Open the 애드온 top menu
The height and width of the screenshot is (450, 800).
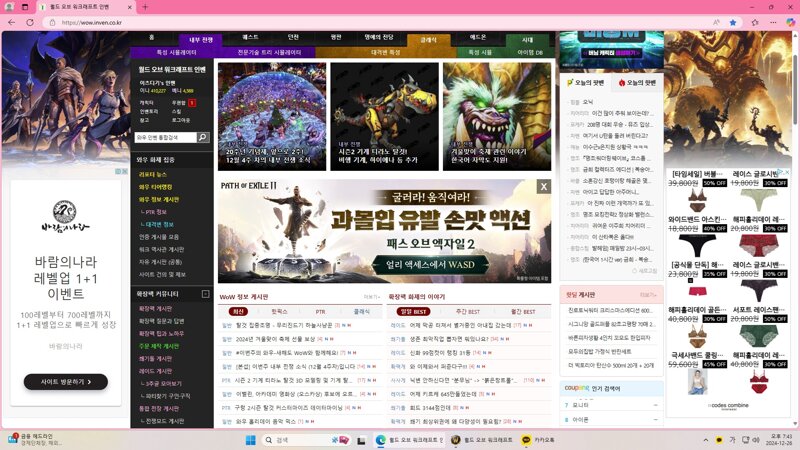478,37
